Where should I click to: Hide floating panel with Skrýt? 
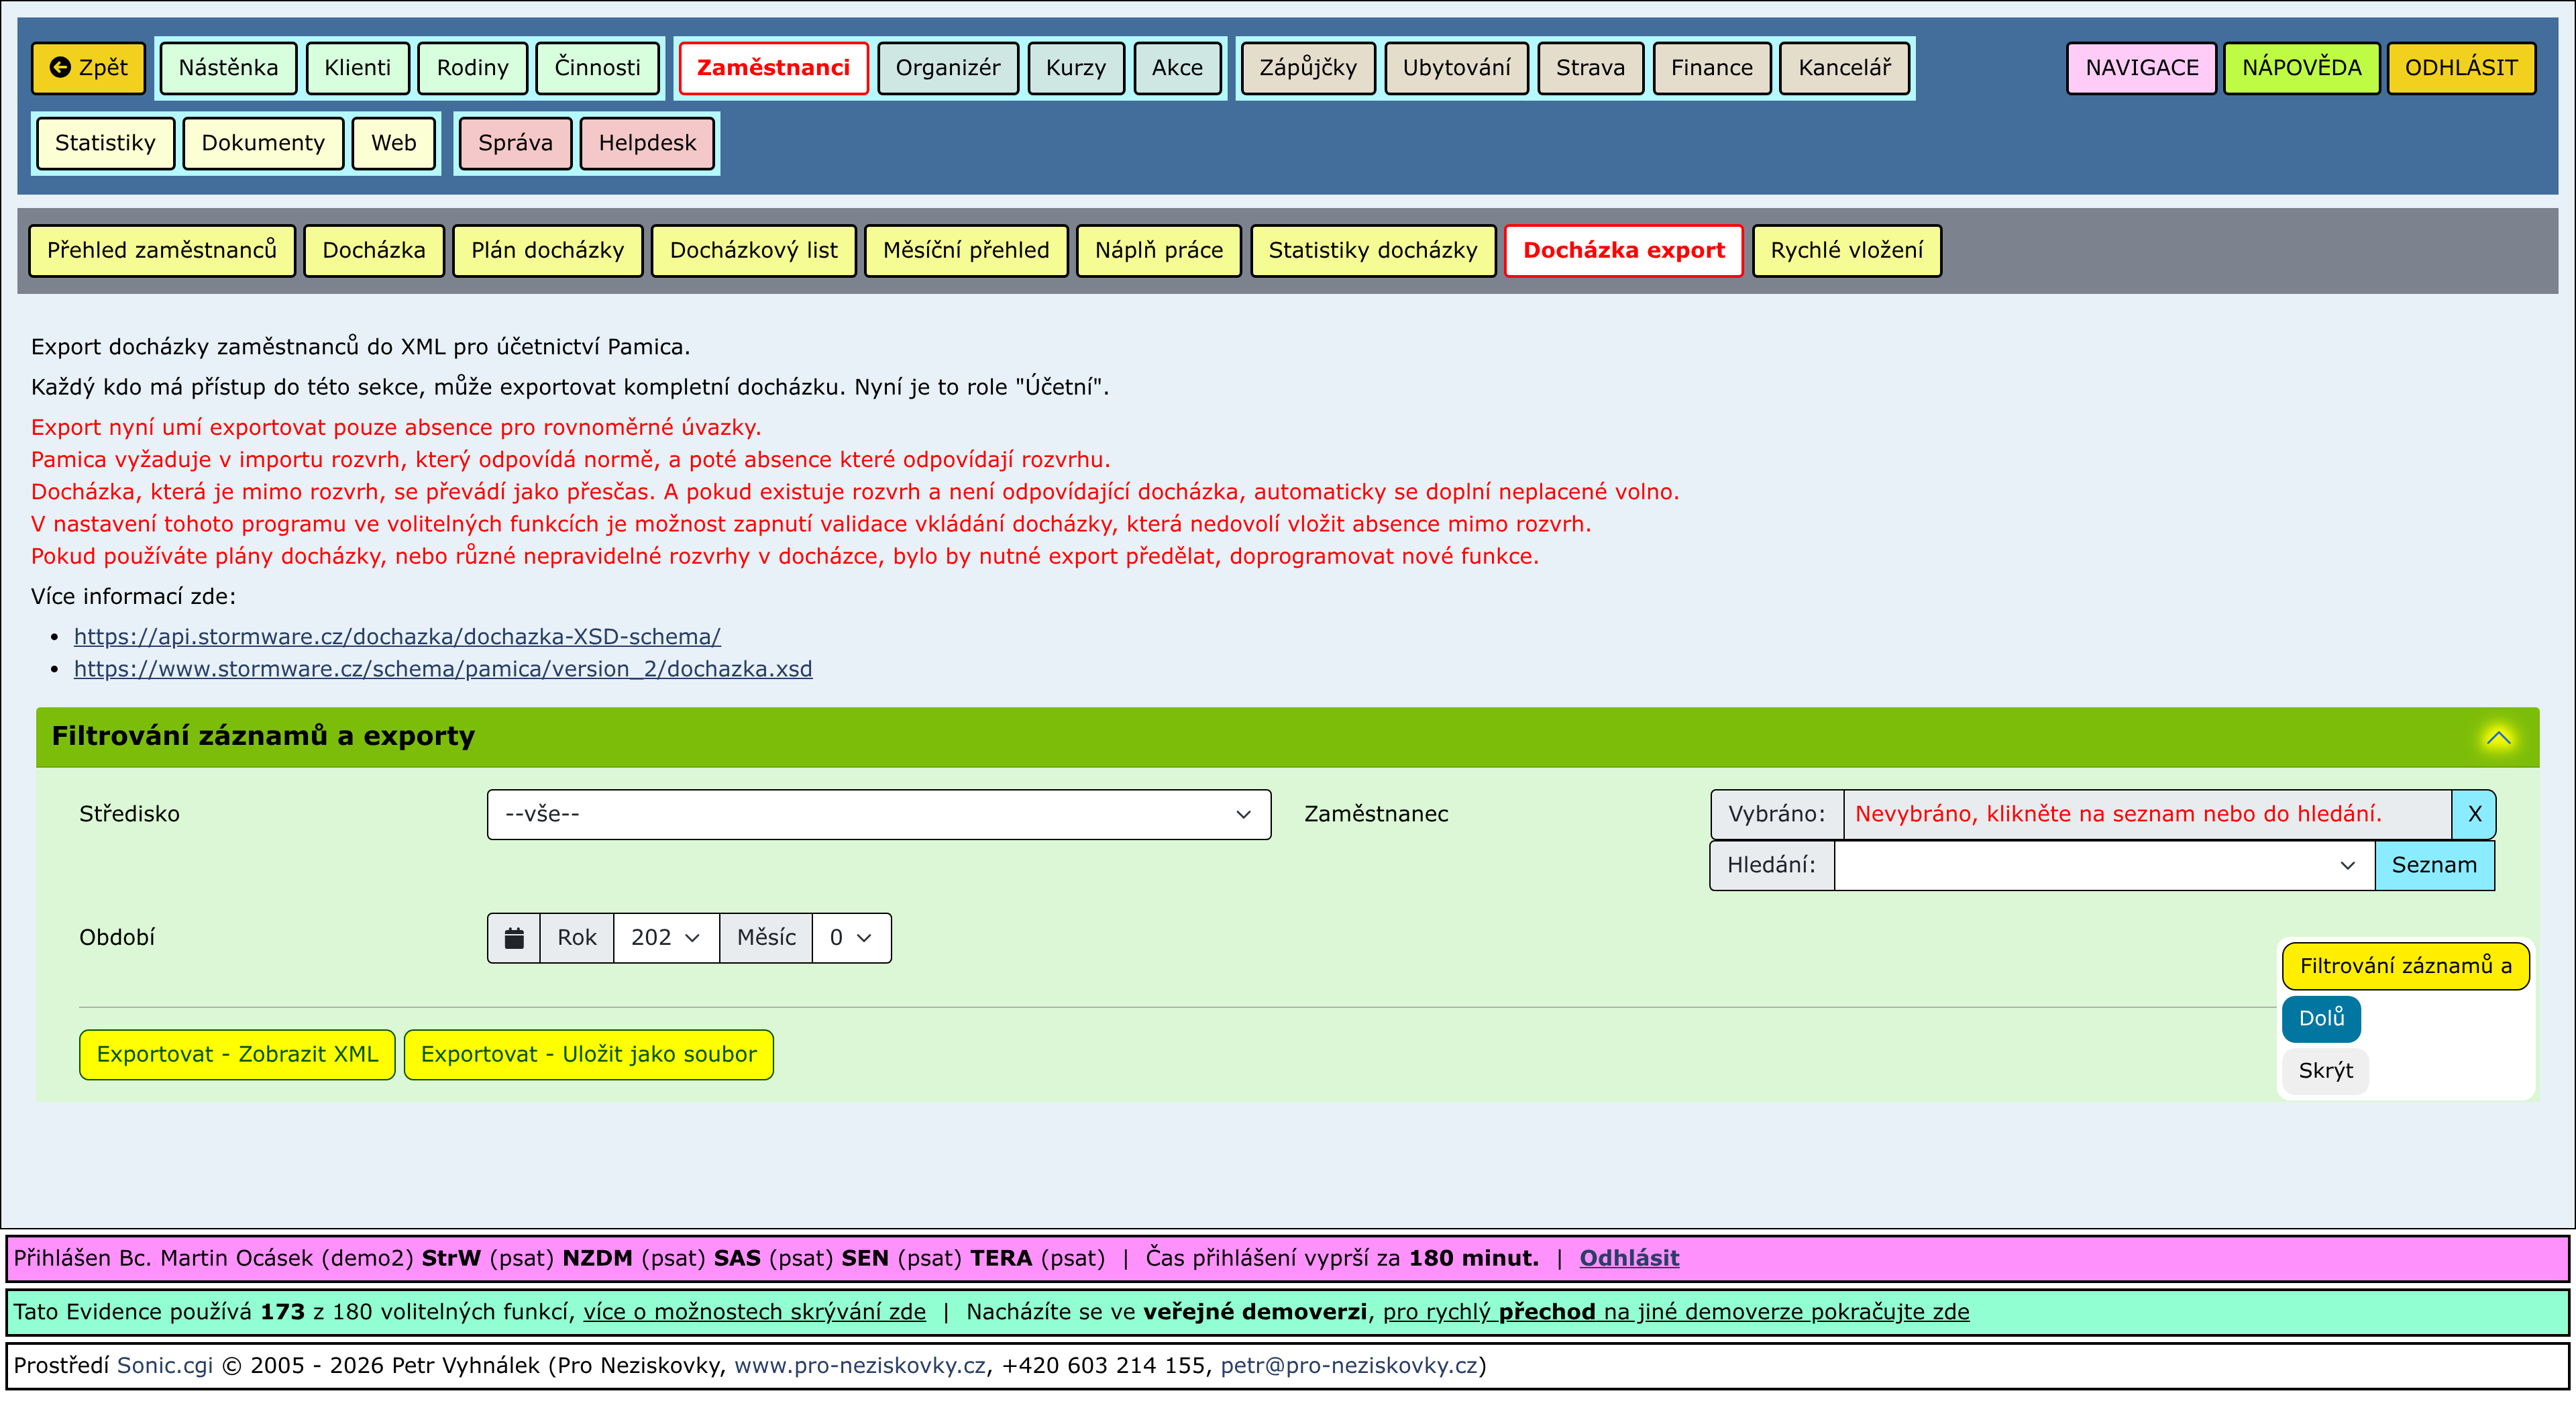2325,1070
